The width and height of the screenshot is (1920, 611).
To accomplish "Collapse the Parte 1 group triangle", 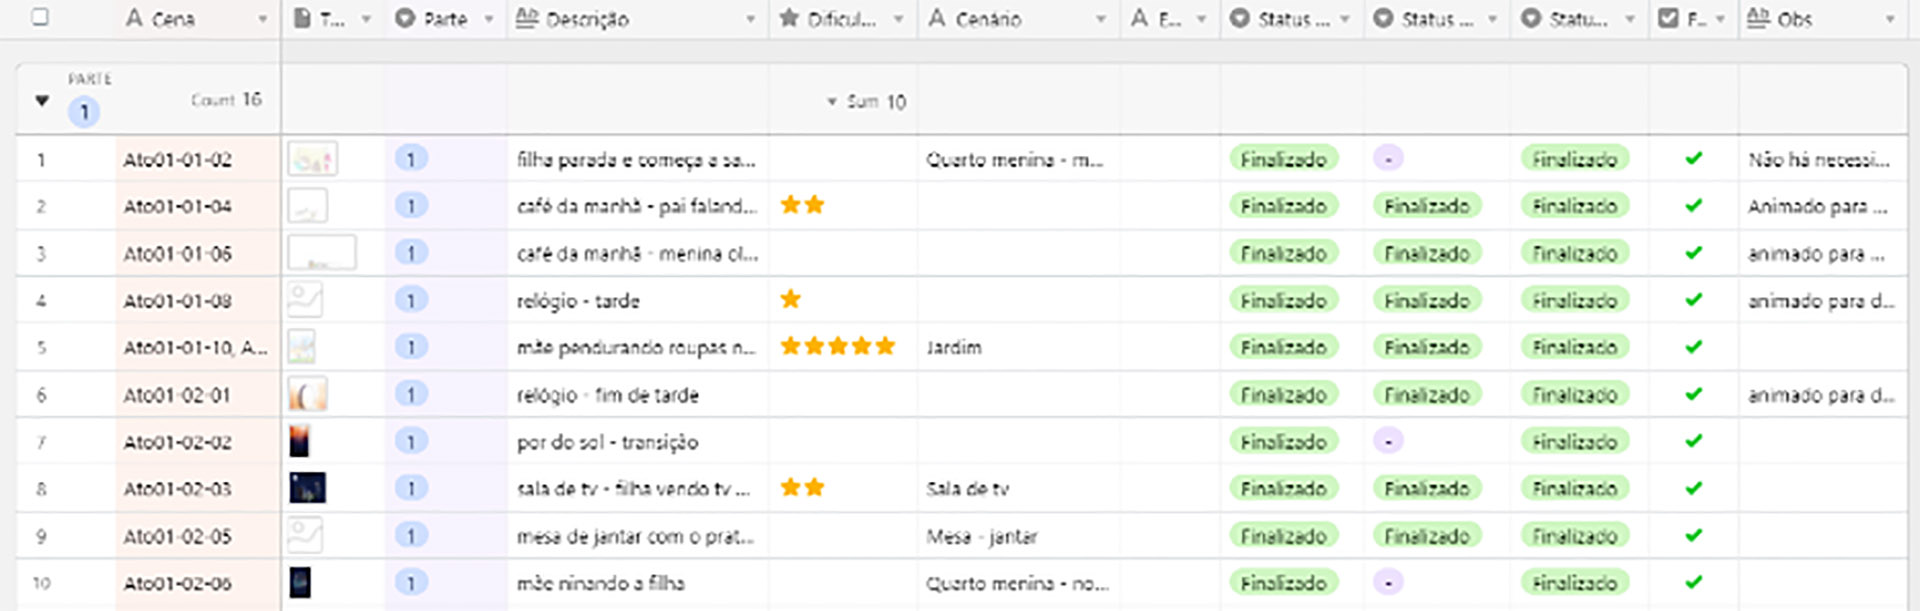I will point(42,100).
